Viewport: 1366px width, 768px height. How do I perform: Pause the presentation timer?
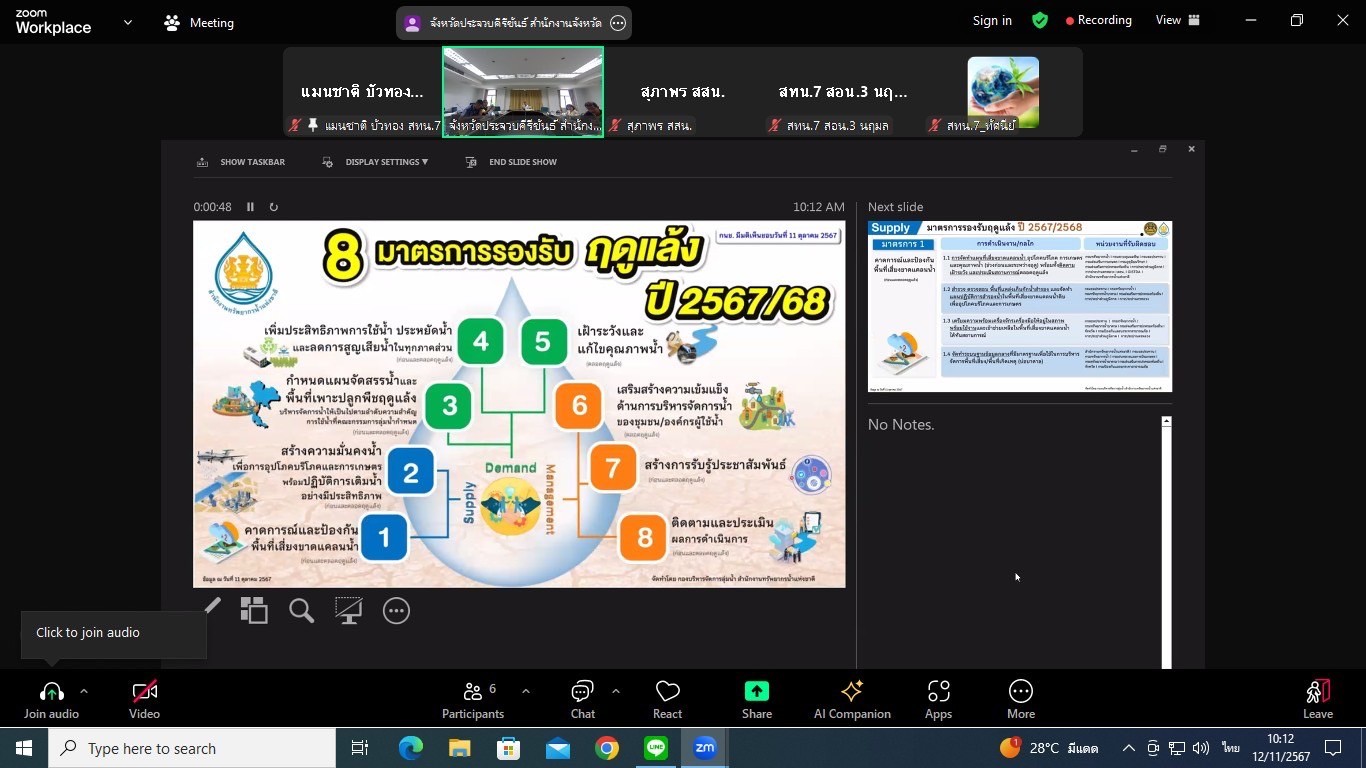pos(250,207)
